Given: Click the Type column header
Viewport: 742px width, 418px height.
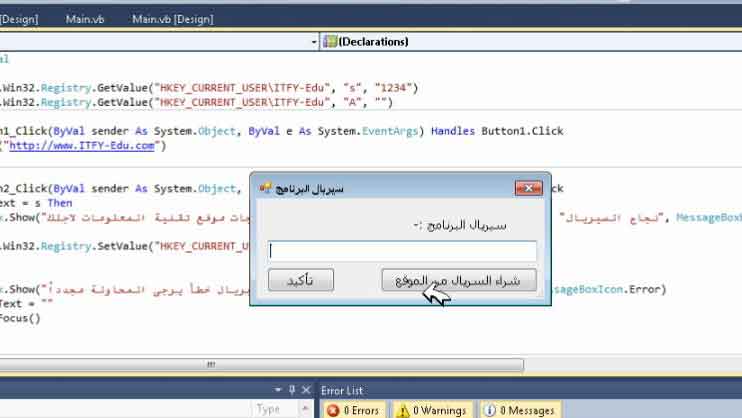Looking at the screenshot, I should pyautogui.click(x=268, y=409).
